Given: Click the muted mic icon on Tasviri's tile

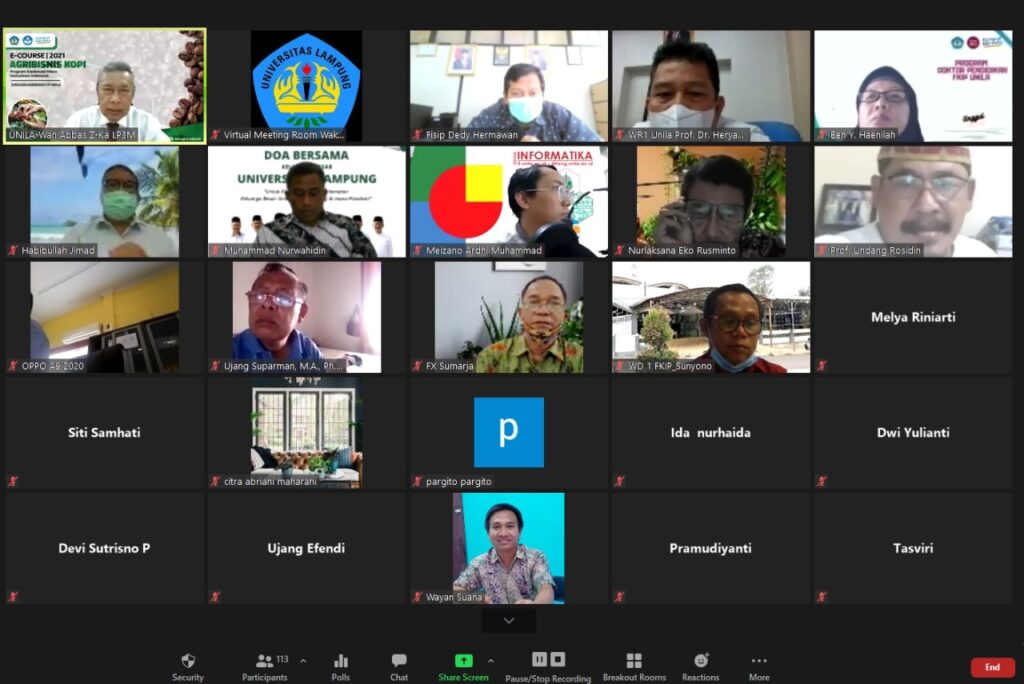Looking at the screenshot, I should 822,597.
